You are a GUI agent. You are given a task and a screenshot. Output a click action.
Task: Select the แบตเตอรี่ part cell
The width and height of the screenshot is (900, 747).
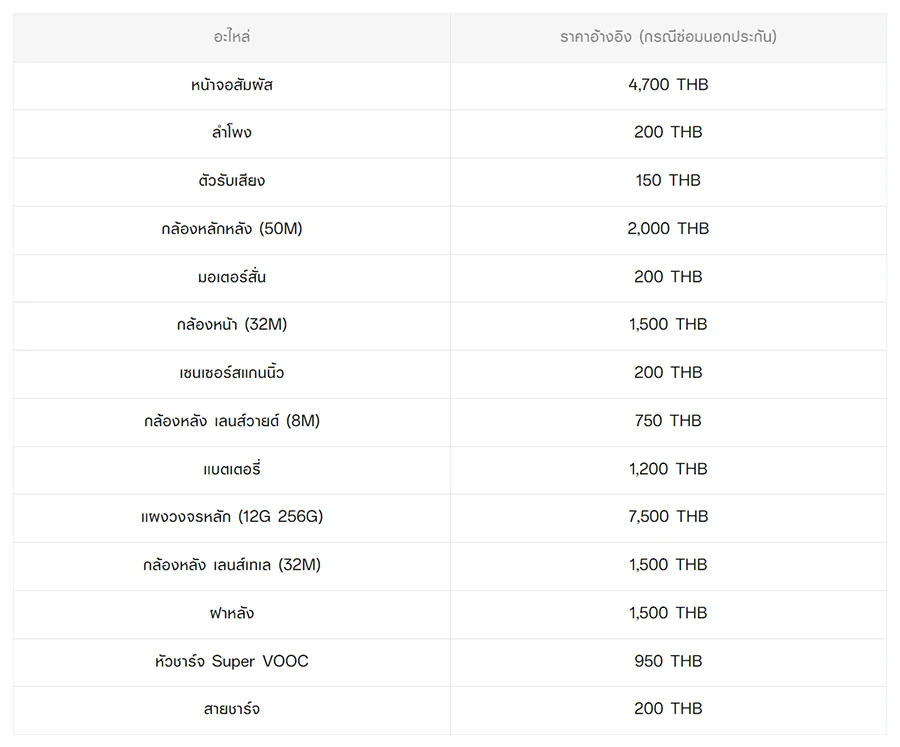232,469
